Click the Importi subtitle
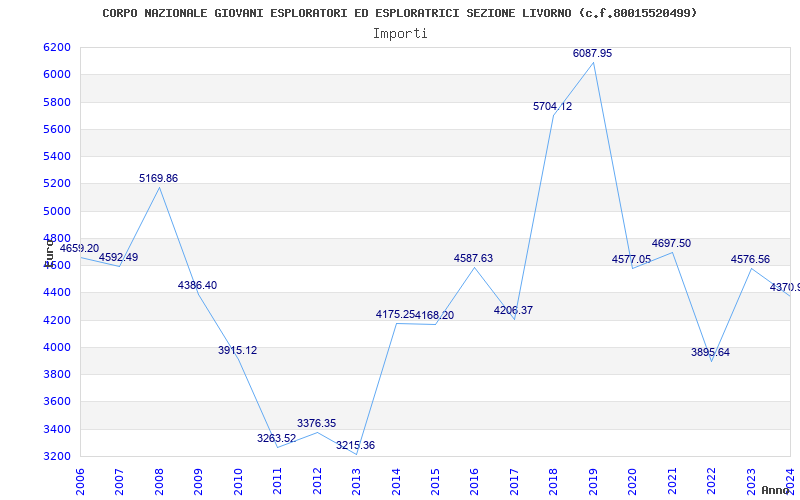The image size is (800, 500). tap(400, 34)
